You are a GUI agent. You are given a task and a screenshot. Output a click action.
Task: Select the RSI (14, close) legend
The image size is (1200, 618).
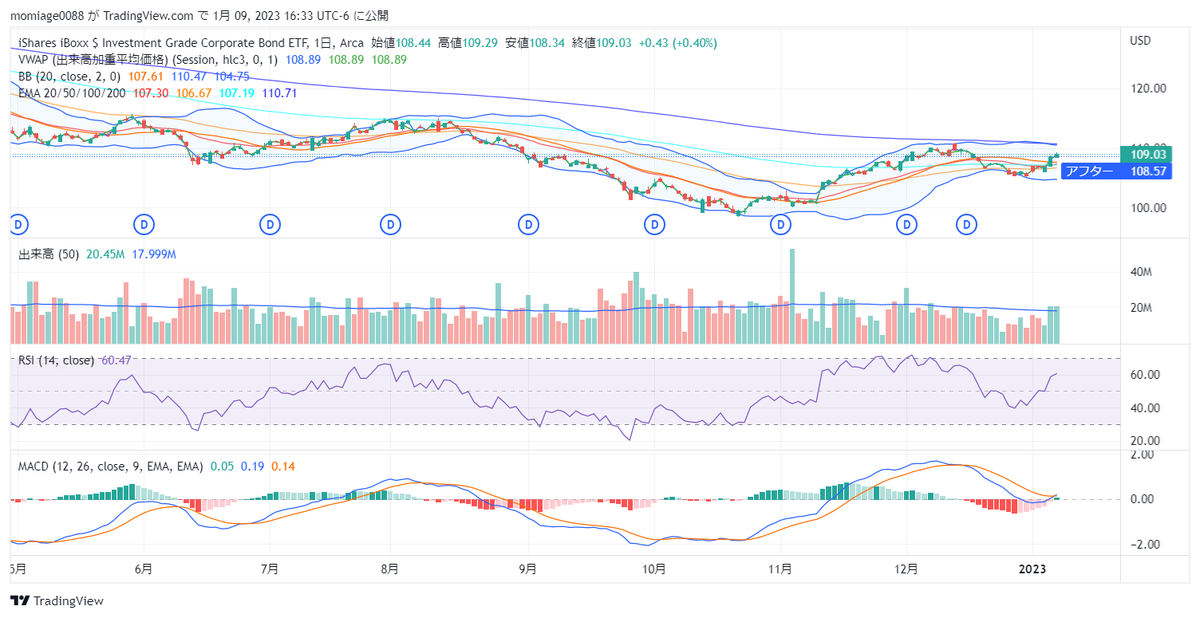[57, 360]
